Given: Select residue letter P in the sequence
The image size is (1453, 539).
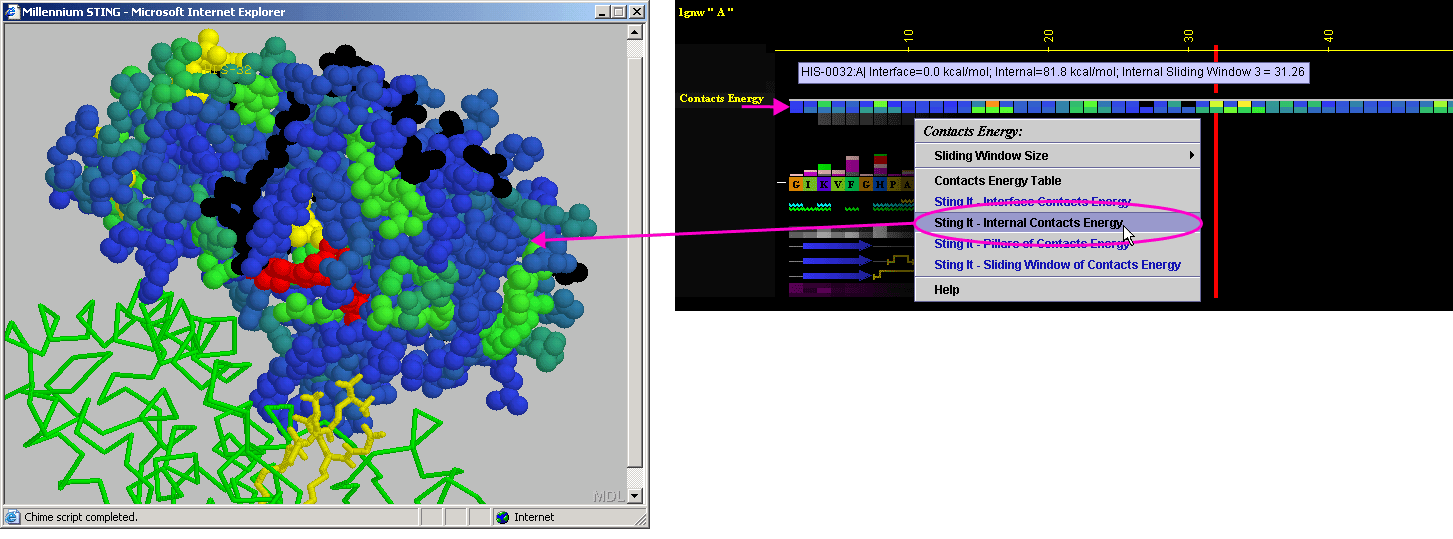Looking at the screenshot, I should [894, 184].
